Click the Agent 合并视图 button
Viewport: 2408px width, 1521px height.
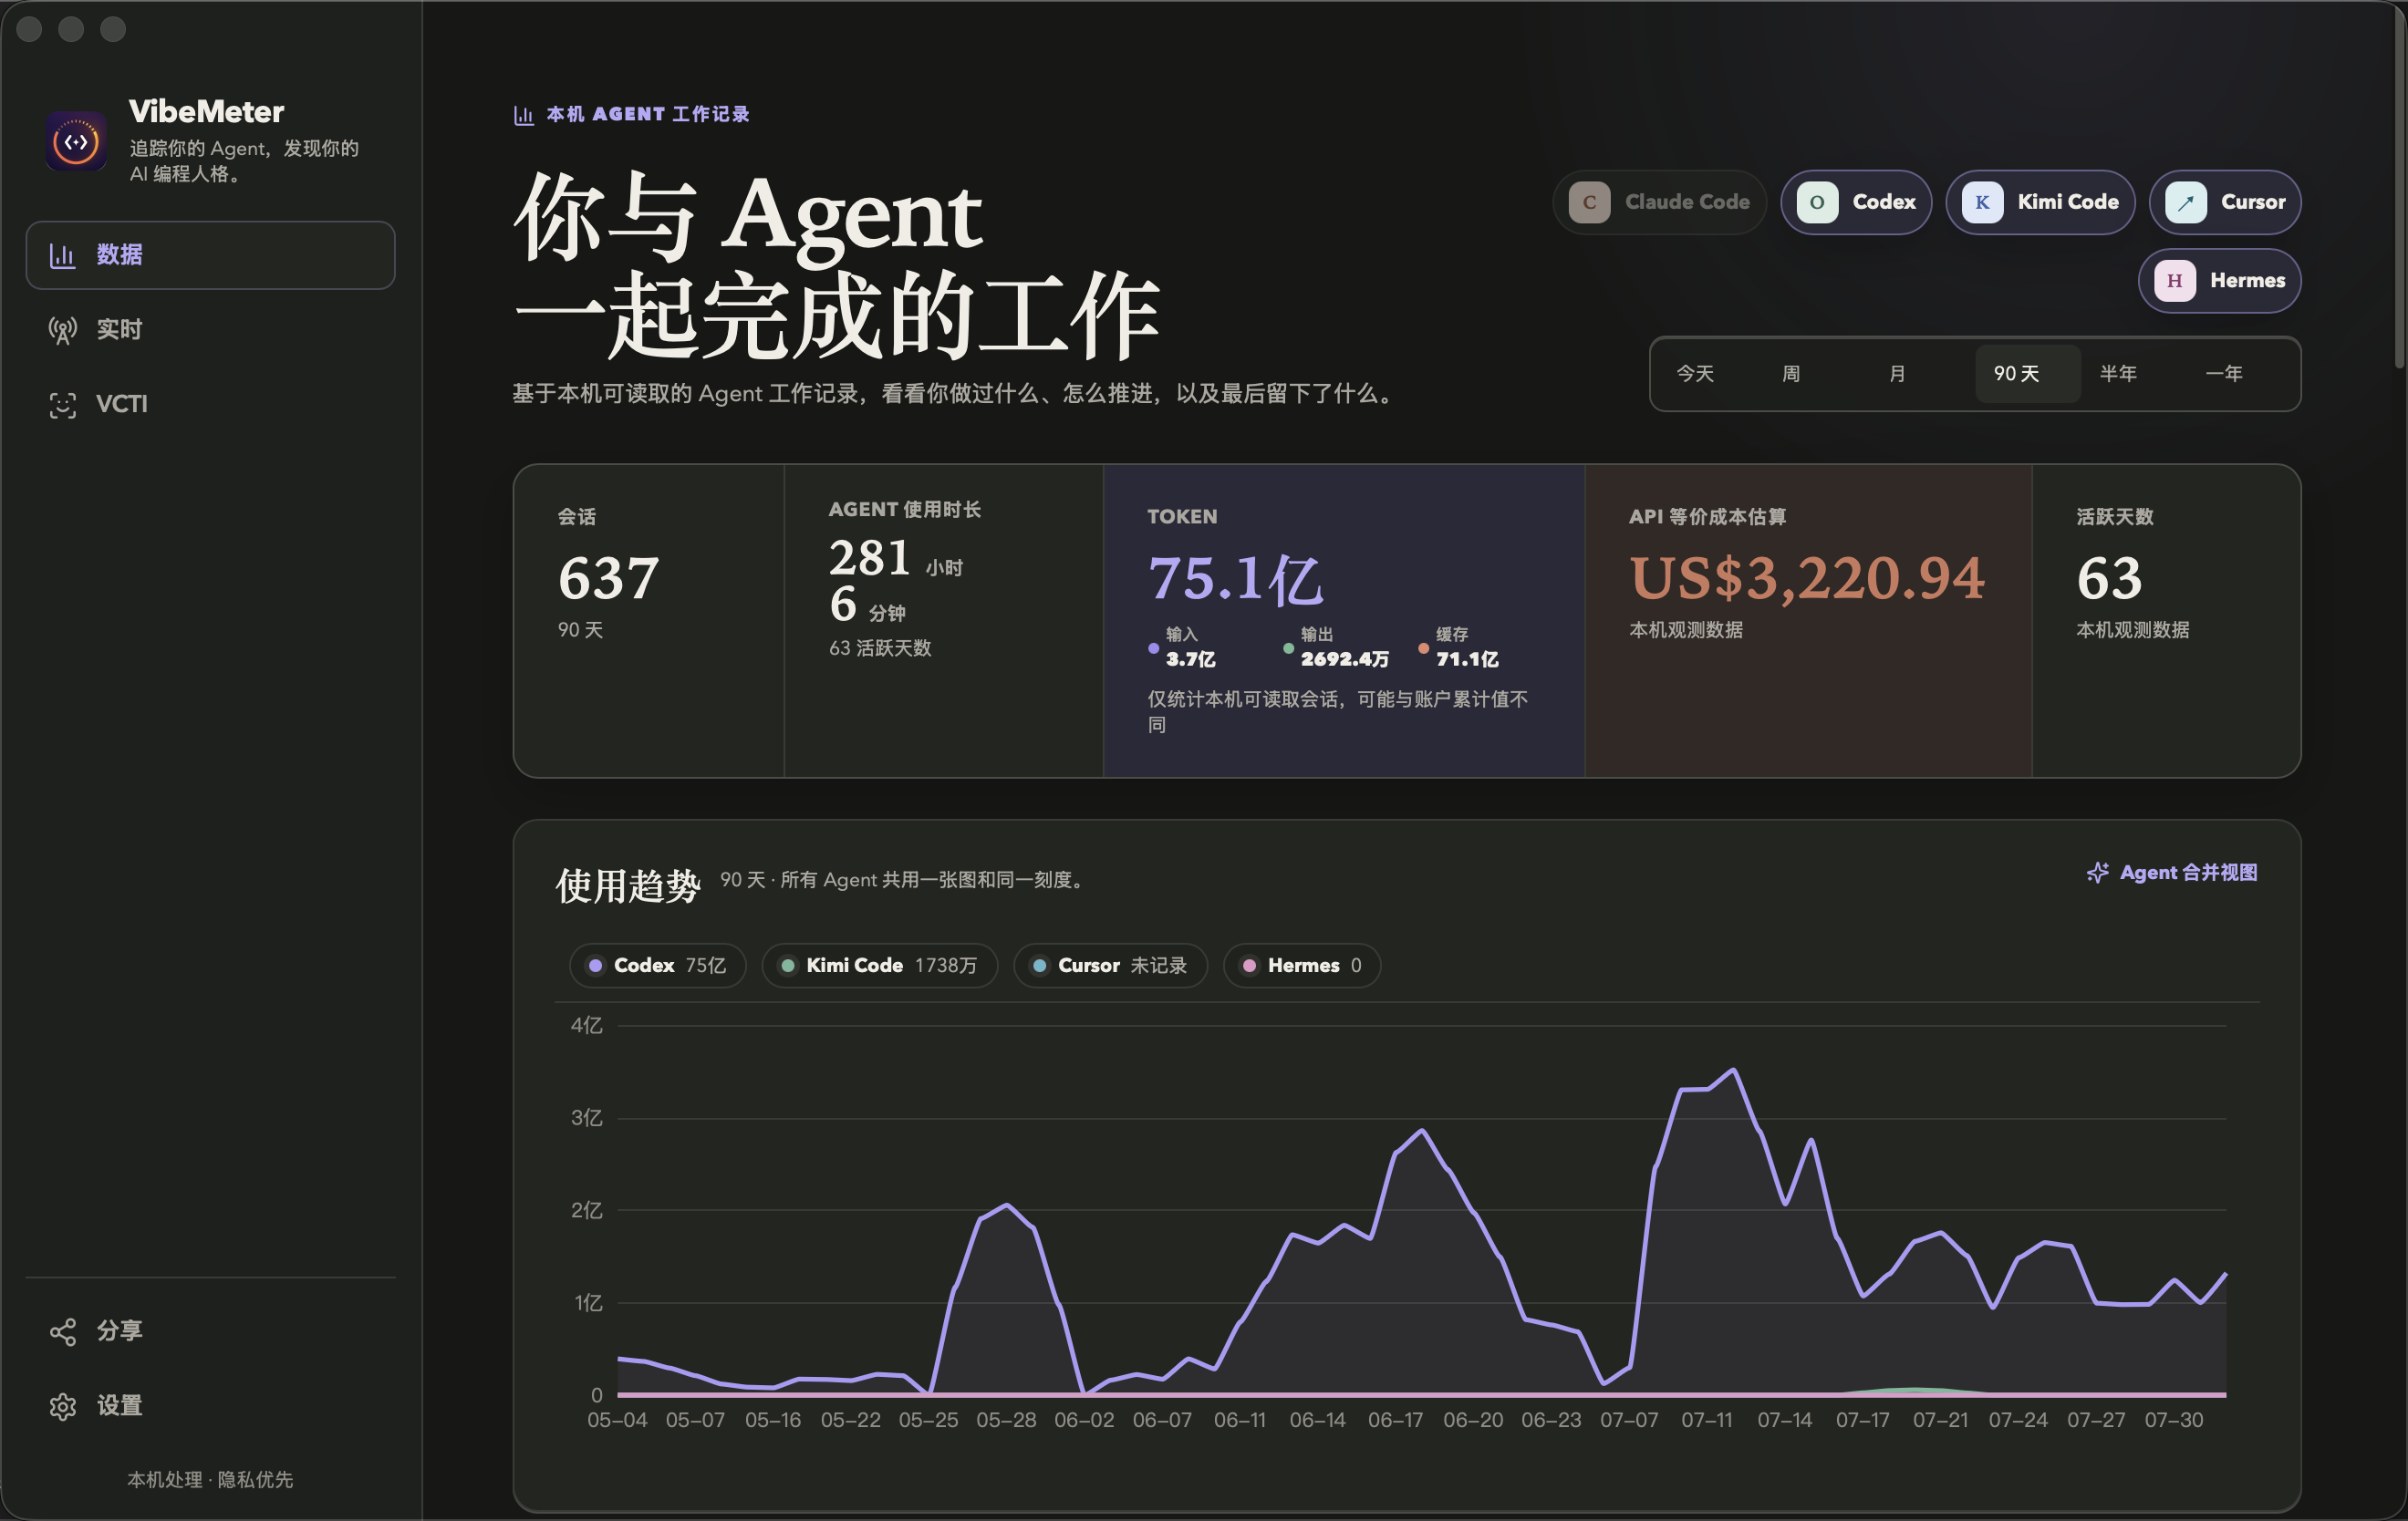tap(2172, 873)
